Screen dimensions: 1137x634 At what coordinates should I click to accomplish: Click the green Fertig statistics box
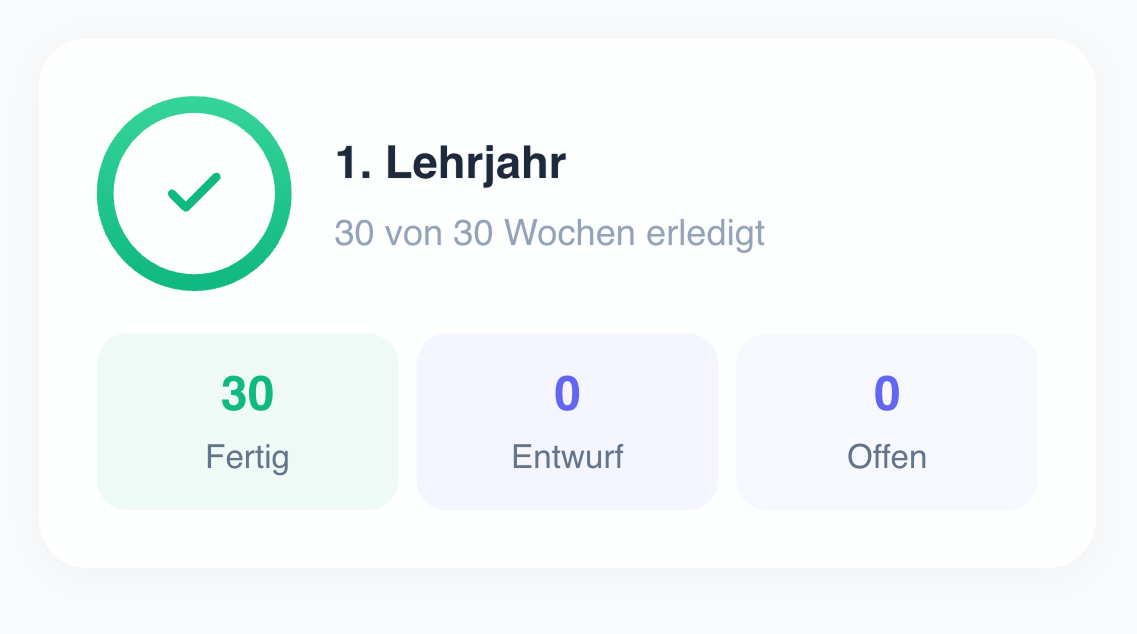247,421
